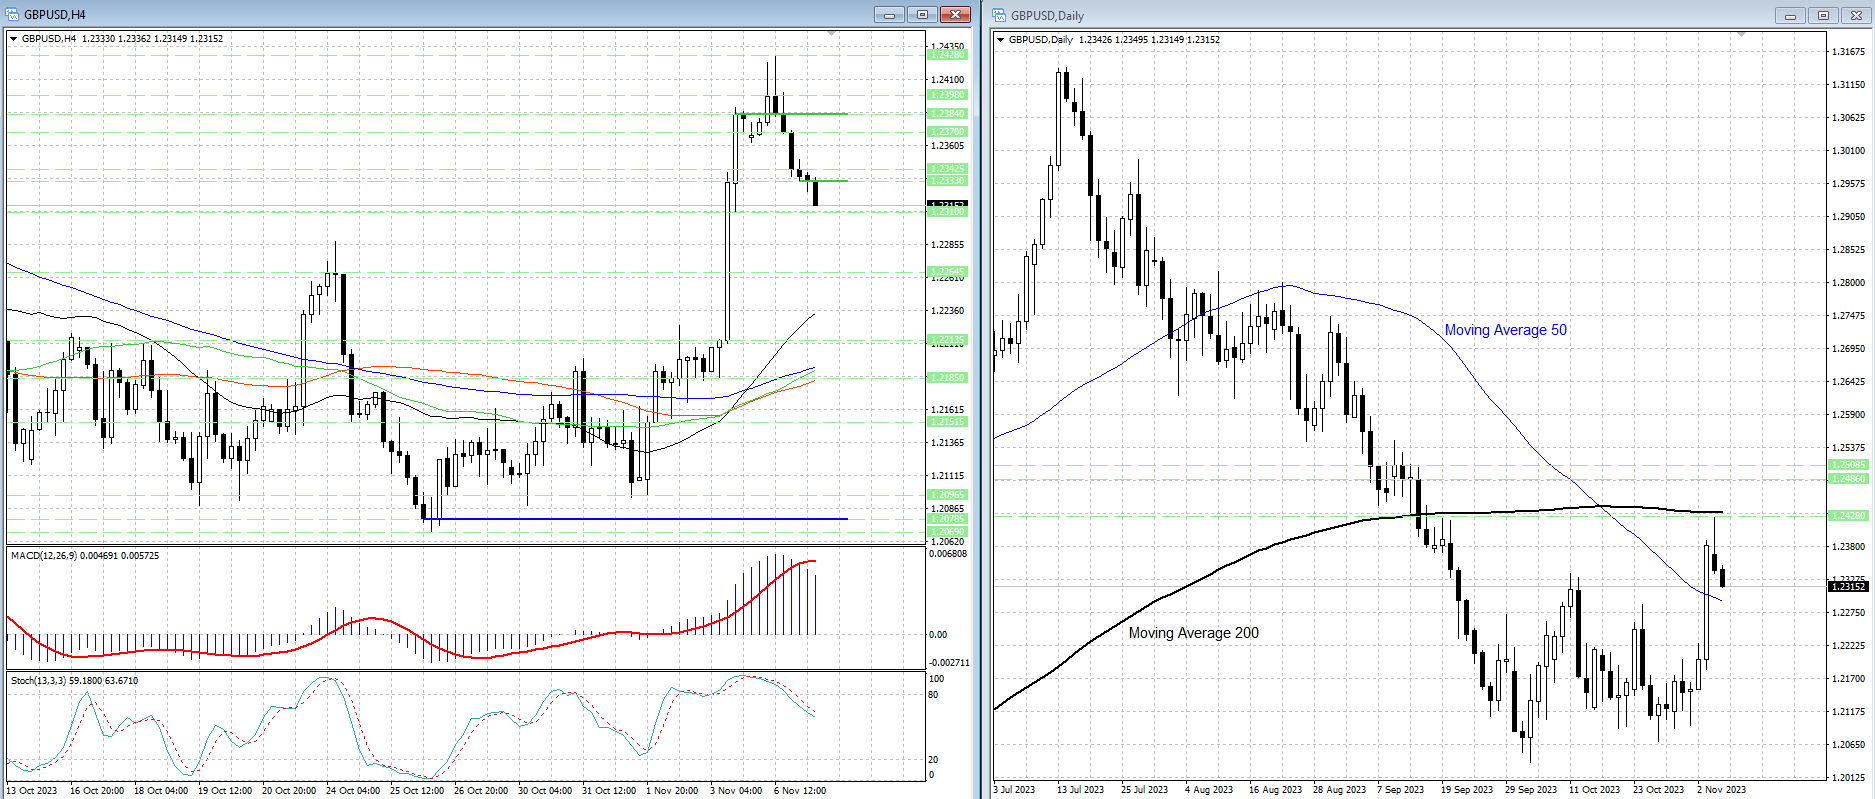Click the chart icon in the GBPUSD,Daily title bar
The width and height of the screenshot is (1875, 799).
coord(999,15)
